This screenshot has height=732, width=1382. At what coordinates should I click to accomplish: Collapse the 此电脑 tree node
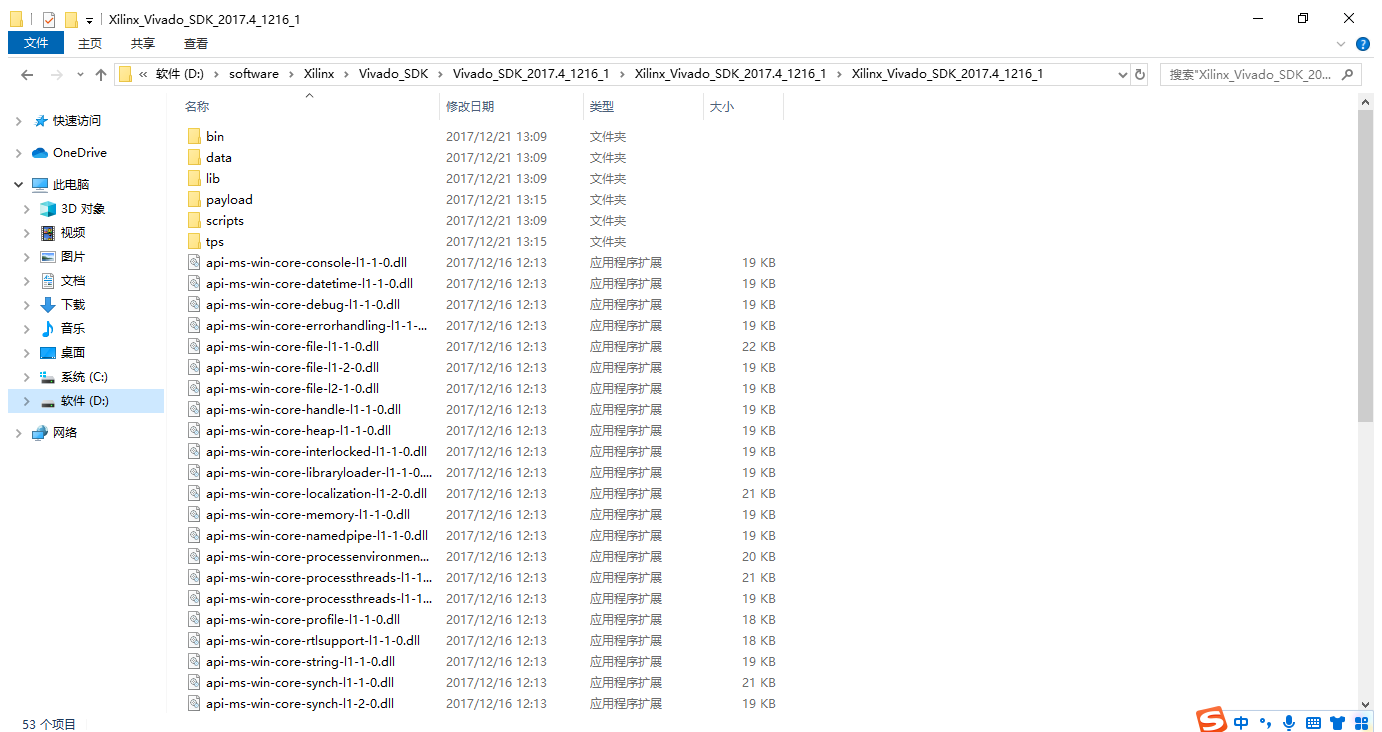[x=18, y=185]
